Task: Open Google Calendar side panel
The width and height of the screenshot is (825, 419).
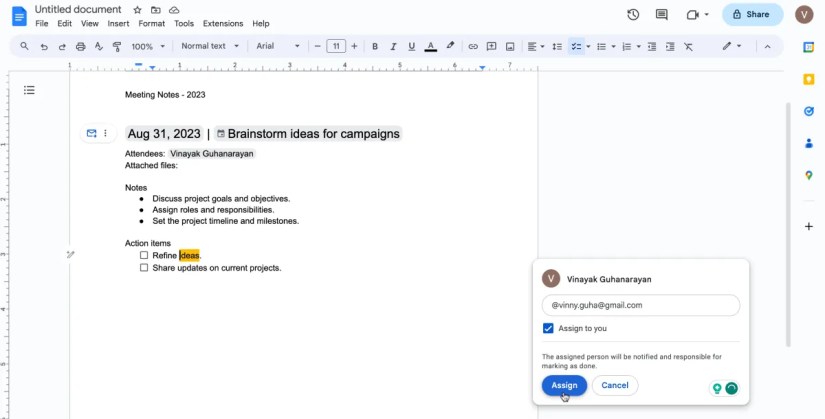Action: click(x=808, y=47)
